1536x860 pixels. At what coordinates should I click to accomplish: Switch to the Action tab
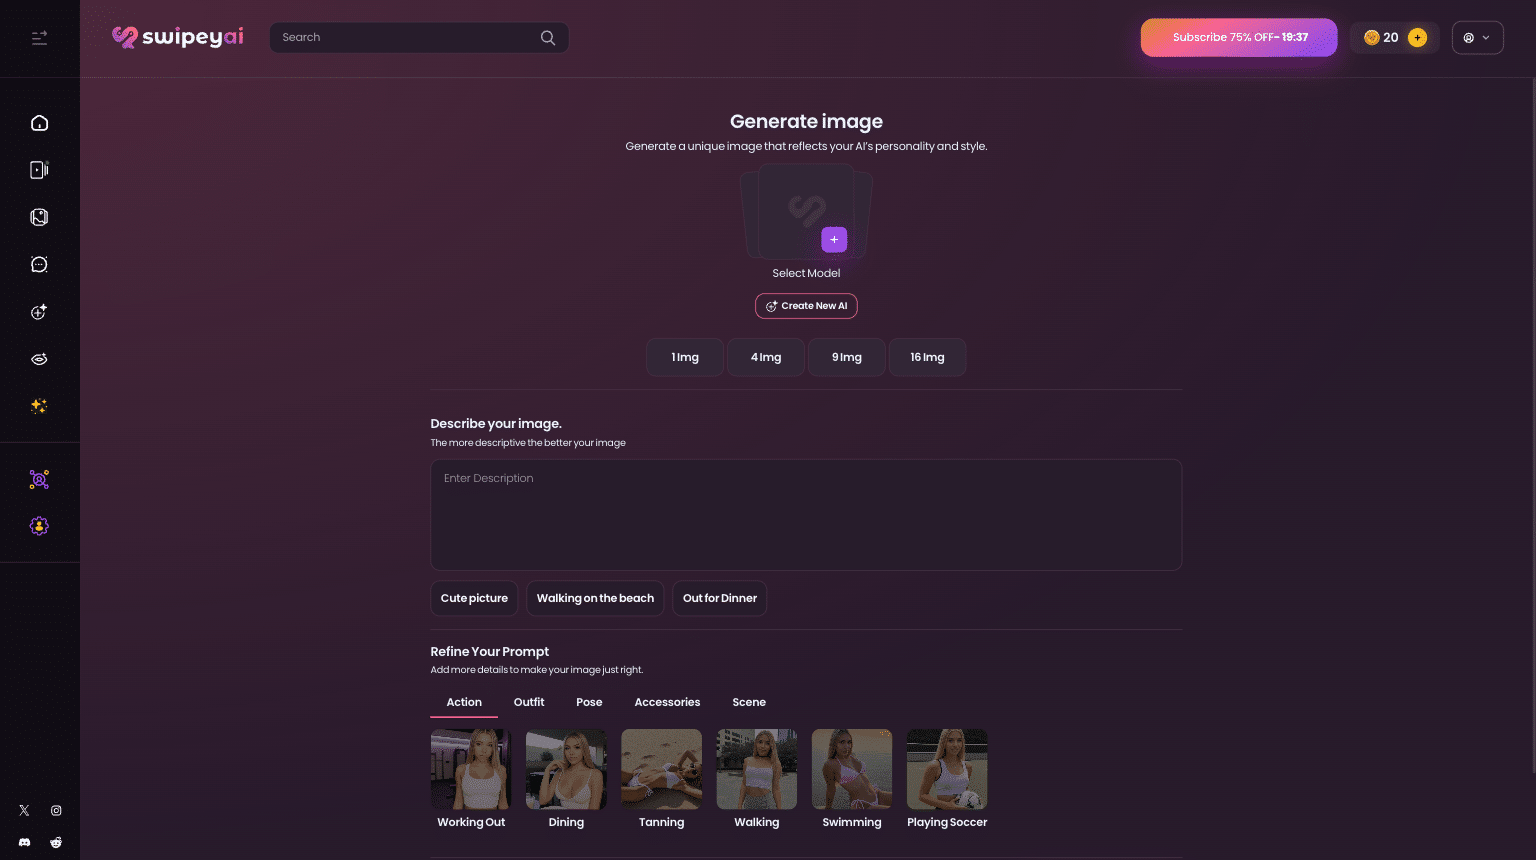click(464, 702)
